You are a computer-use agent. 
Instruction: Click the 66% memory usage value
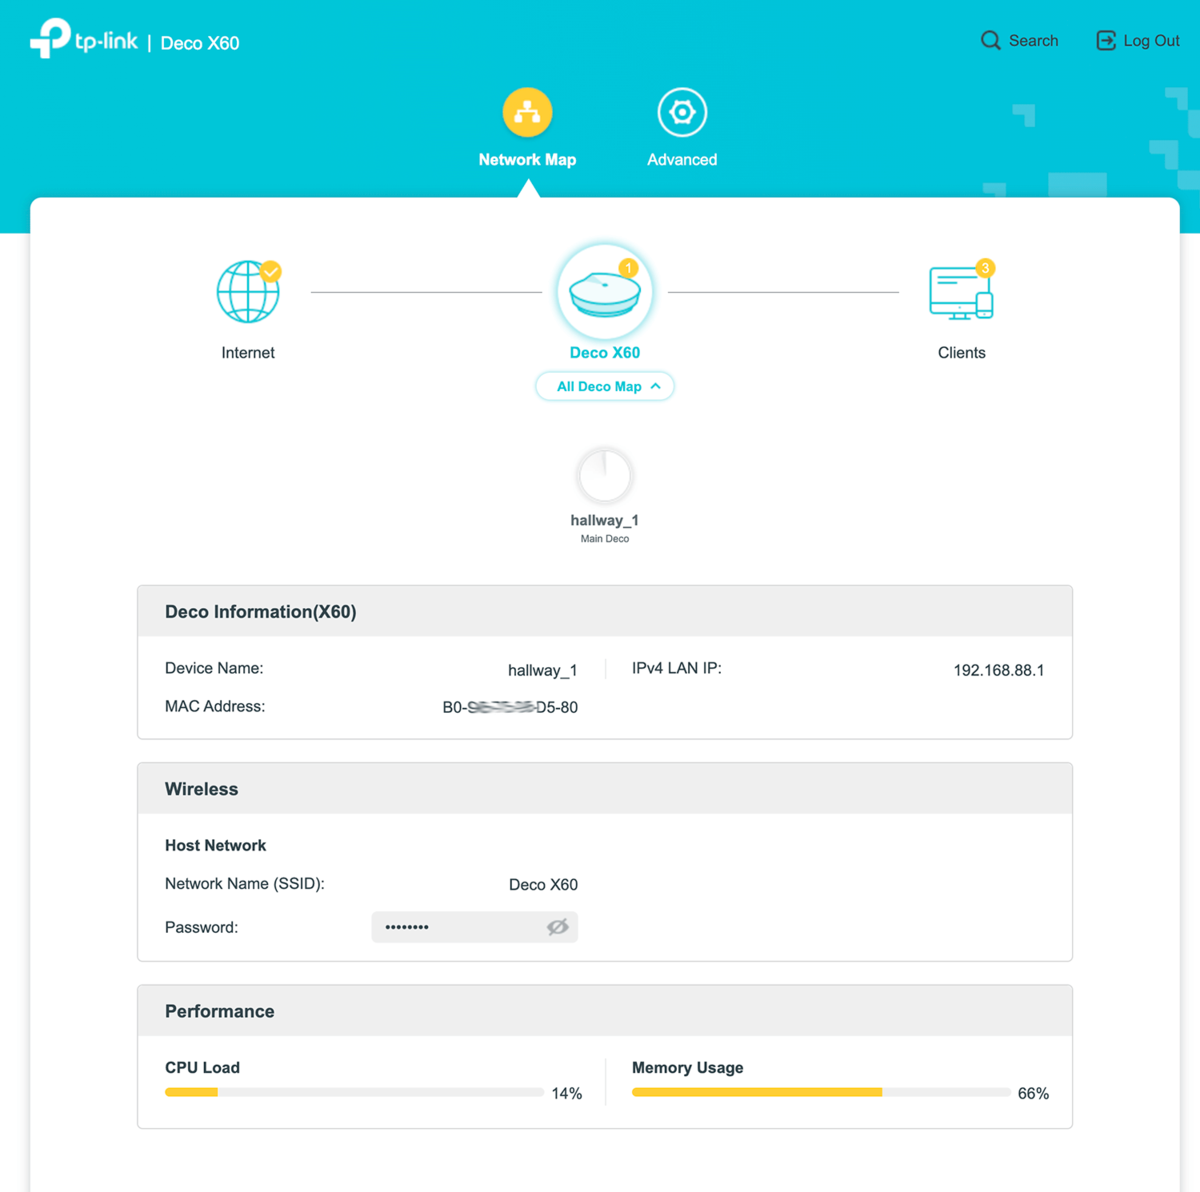(x=1033, y=1094)
